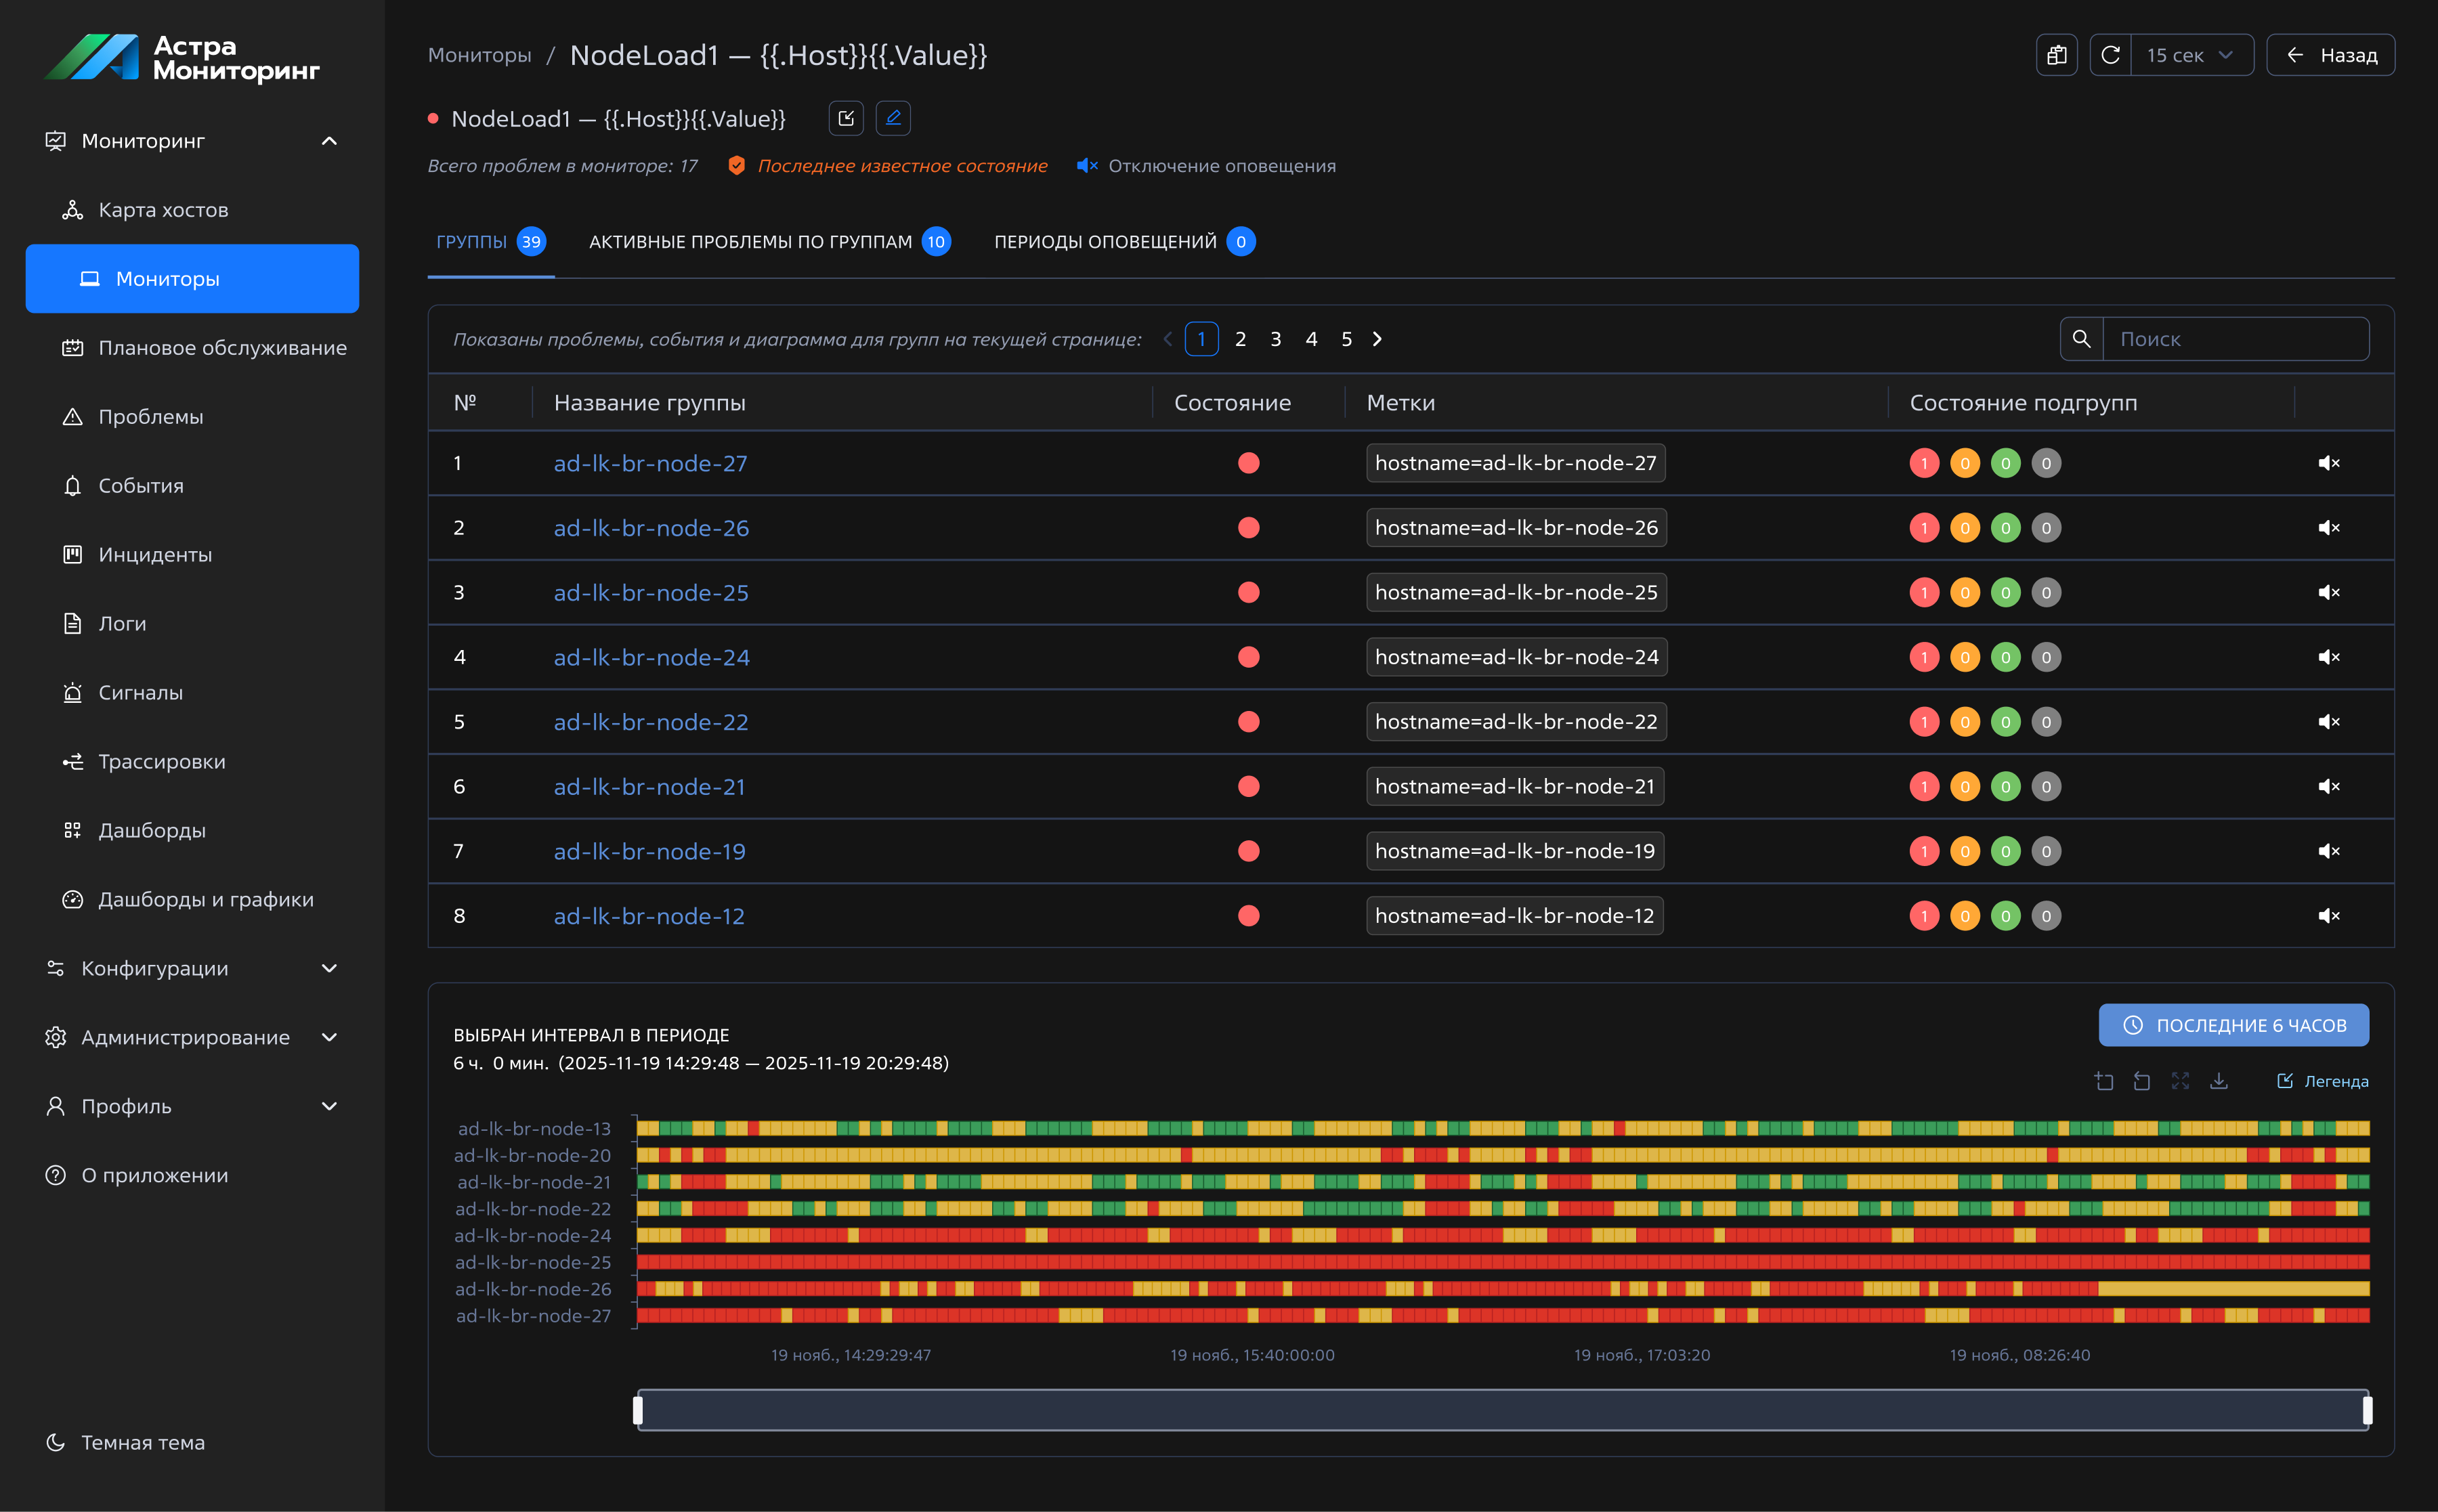Click the refresh icon in top toolbar
The height and width of the screenshot is (1512, 2438).
point(2110,55)
